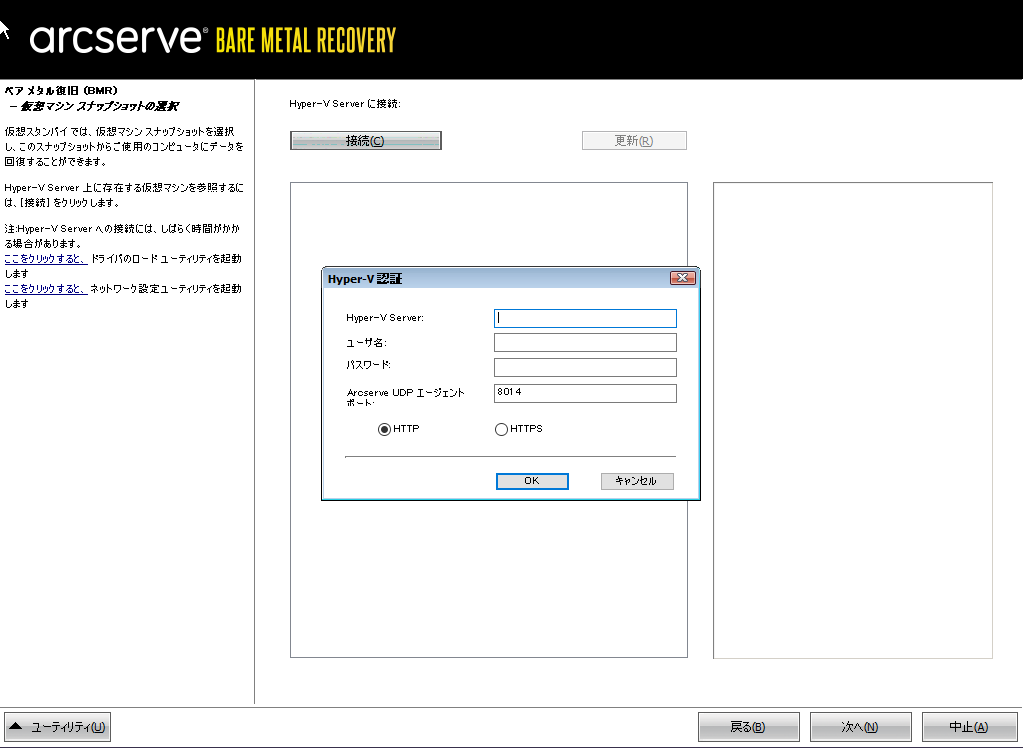The height and width of the screenshot is (748, 1023).
Task: Click the パスワード password field
Action: (585, 367)
